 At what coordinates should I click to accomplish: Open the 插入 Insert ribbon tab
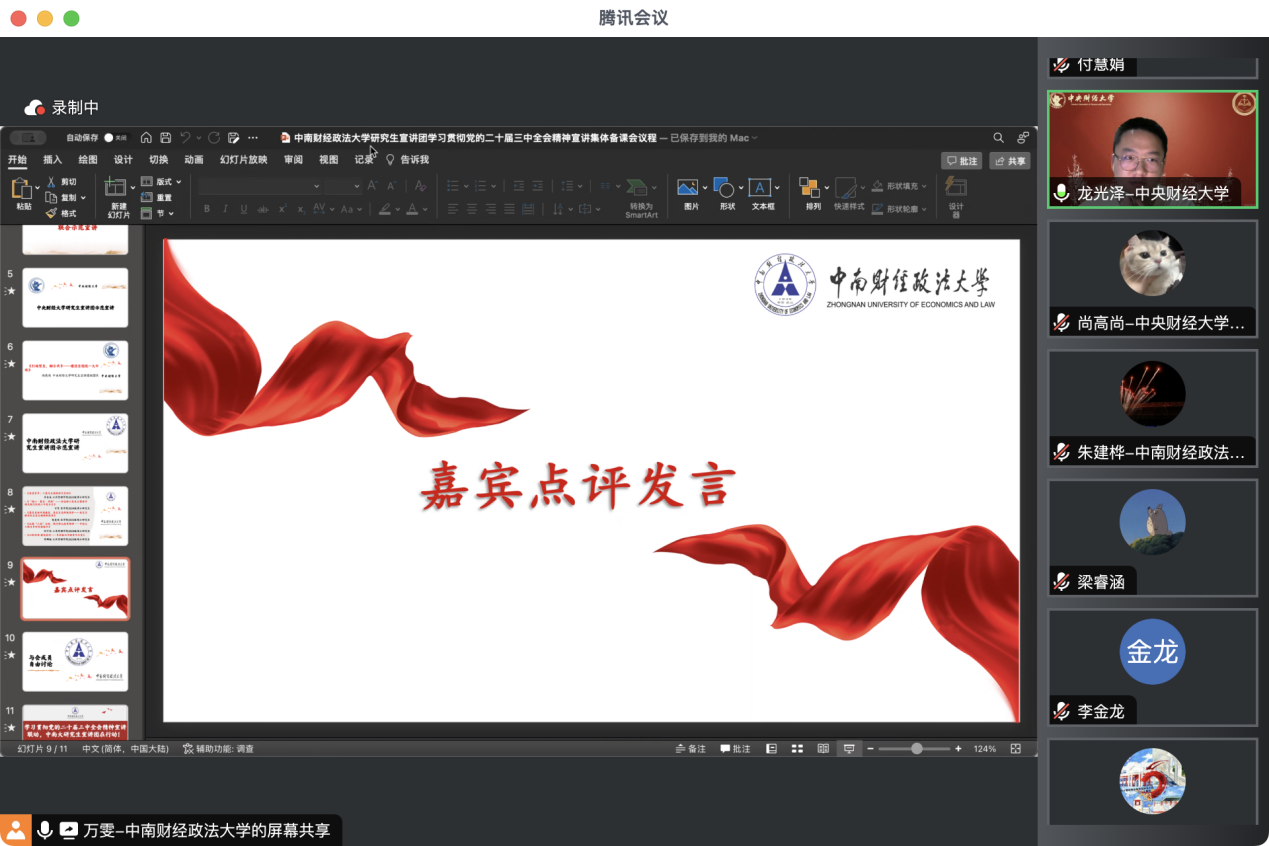[52, 160]
